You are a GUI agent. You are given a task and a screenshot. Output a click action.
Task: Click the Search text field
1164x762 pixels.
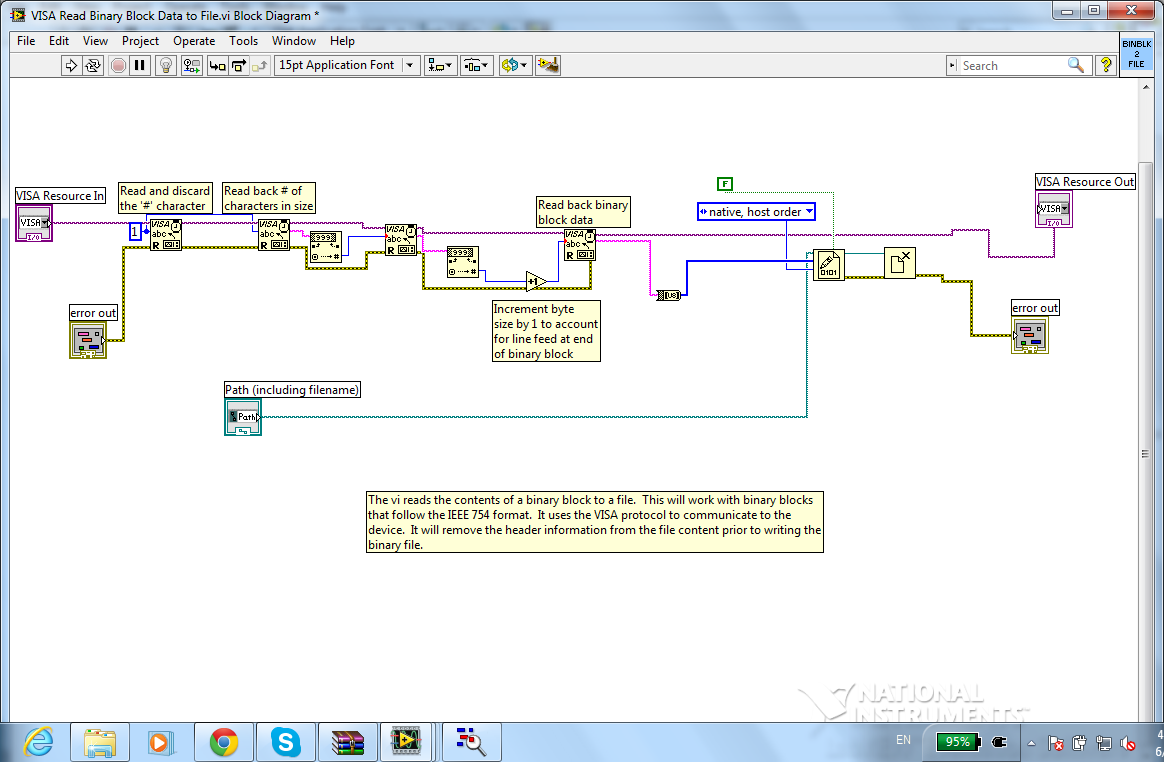1012,65
